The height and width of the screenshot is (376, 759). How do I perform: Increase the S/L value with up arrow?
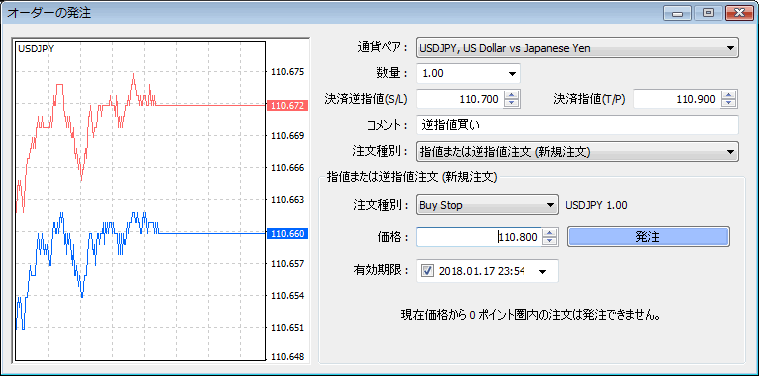pyautogui.click(x=512, y=95)
